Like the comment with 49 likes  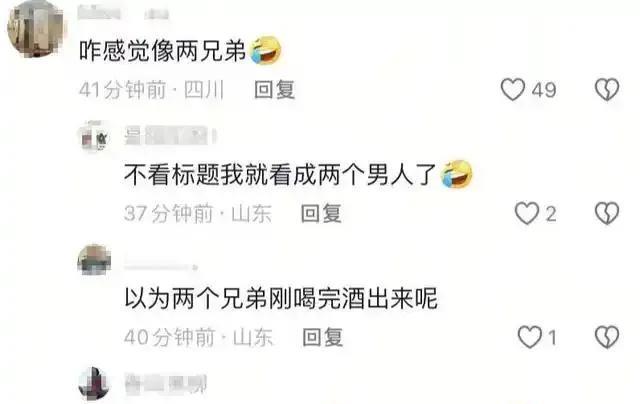(513, 89)
